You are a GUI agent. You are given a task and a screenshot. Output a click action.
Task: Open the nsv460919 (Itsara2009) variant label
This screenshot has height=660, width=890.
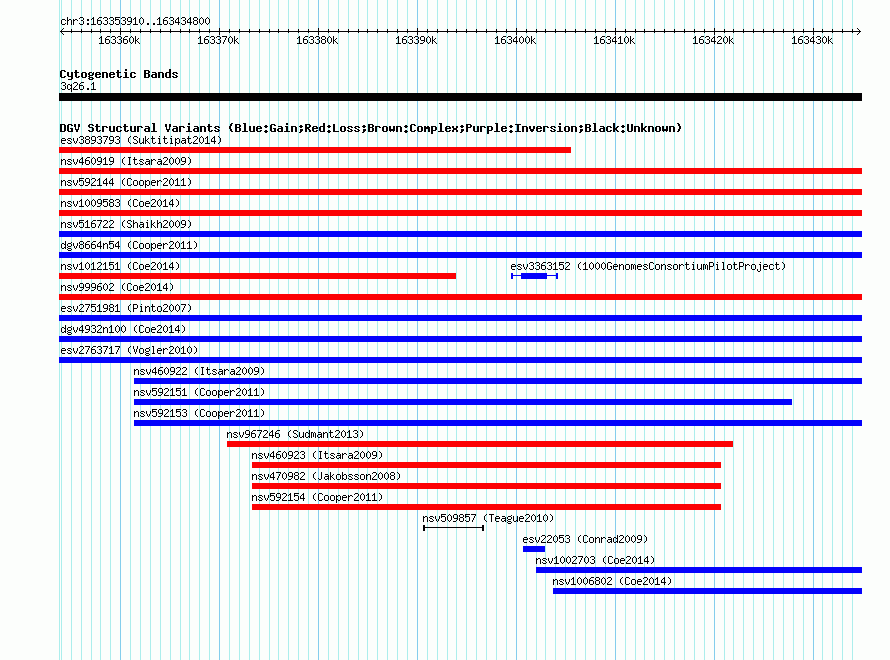pos(126,161)
